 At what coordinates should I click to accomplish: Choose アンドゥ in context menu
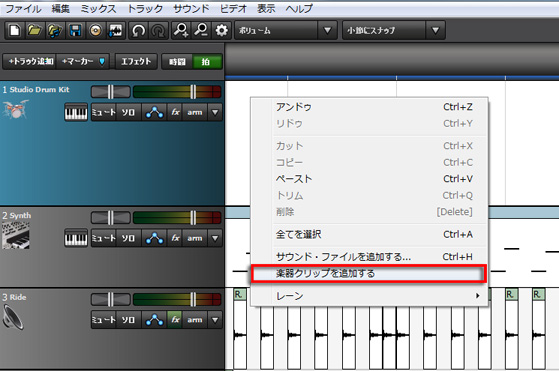(x=369, y=107)
